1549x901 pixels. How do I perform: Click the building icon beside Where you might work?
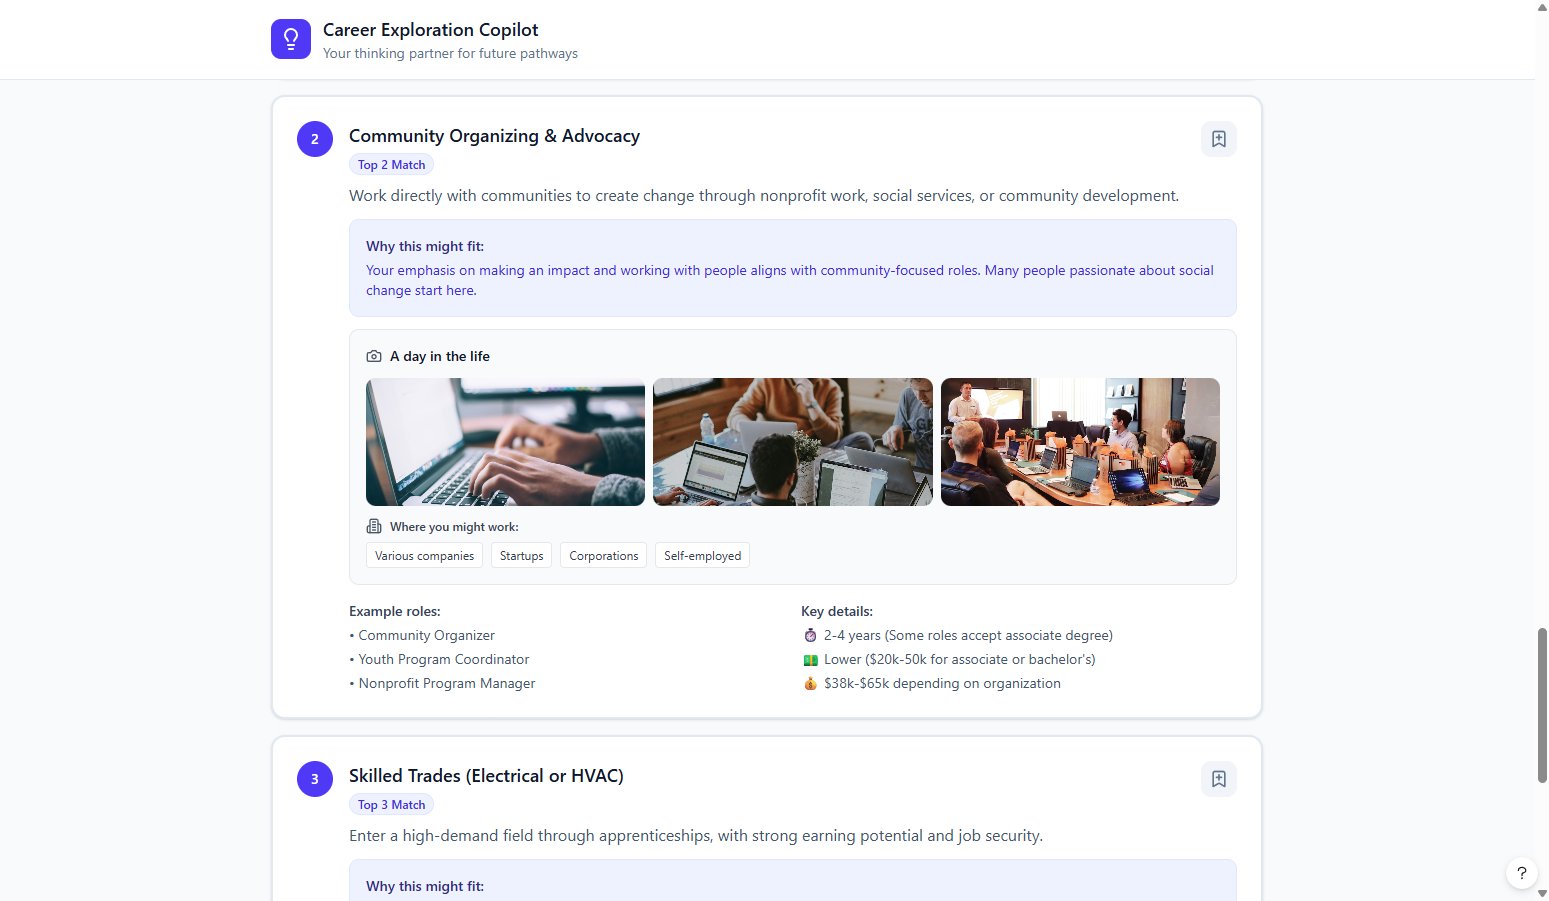[x=374, y=526]
